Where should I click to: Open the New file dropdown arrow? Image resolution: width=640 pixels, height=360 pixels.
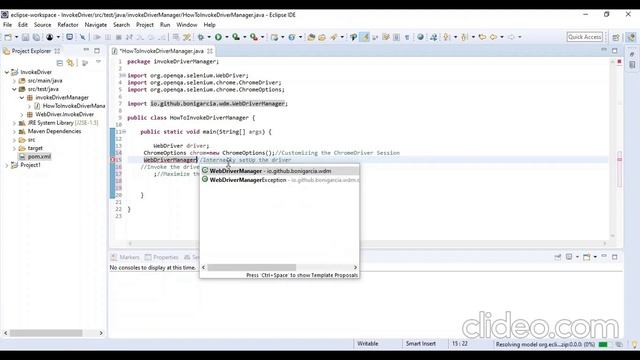click(16, 37)
